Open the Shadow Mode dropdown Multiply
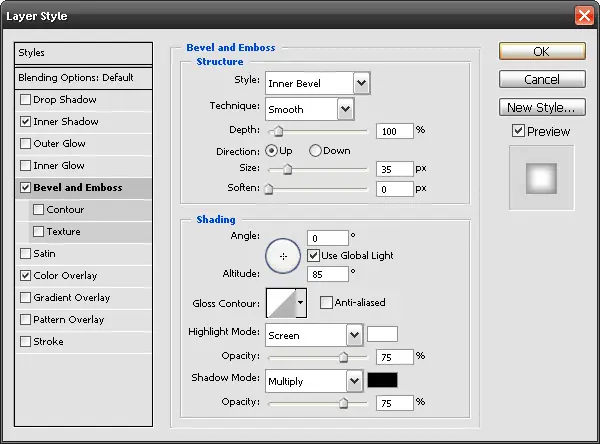The width and height of the screenshot is (600, 444). coord(314,381)
